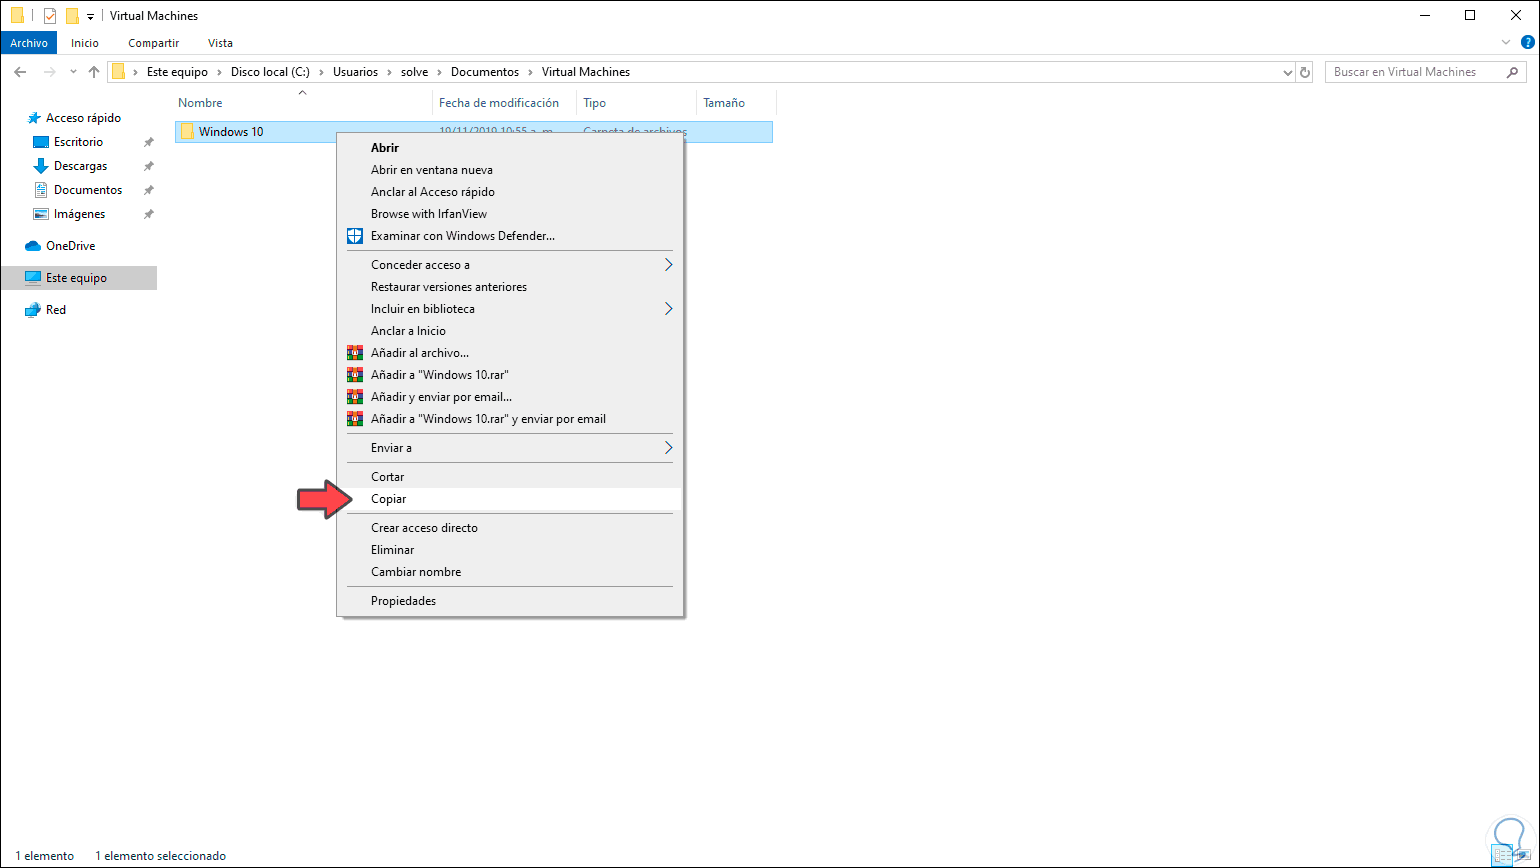Image resolution: width=1540 pixels, height=868 pixels.
Task: Choose "Restaurar versiones anteriores" entry
Action: pyautogui.click(x=511, y=287)
